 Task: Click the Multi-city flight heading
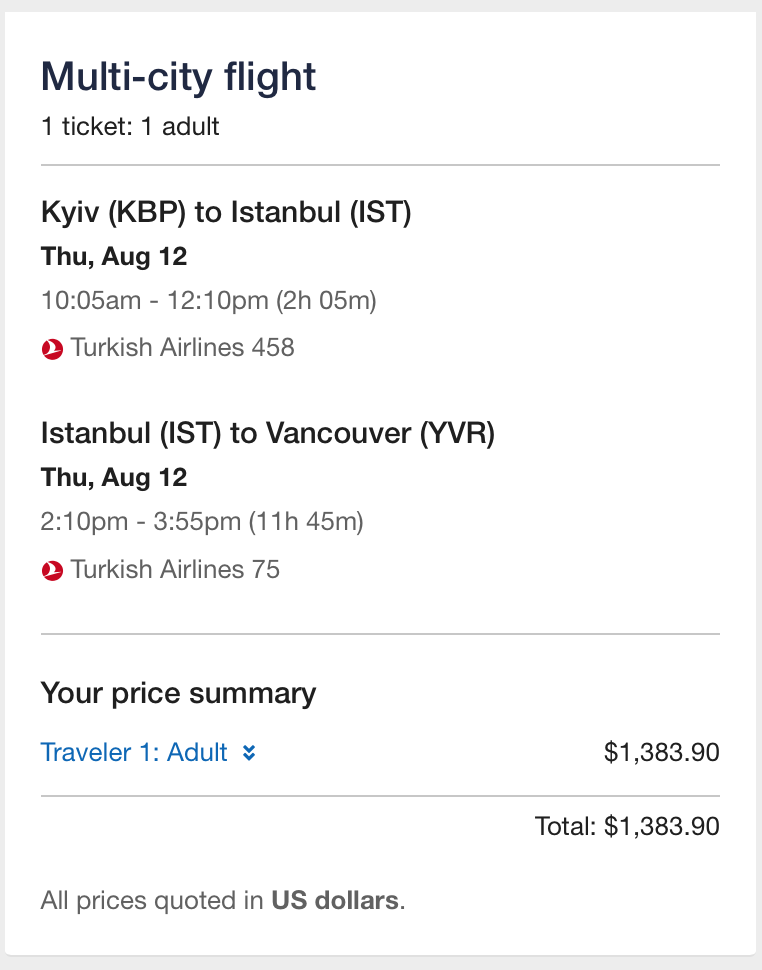coord(178,77)
